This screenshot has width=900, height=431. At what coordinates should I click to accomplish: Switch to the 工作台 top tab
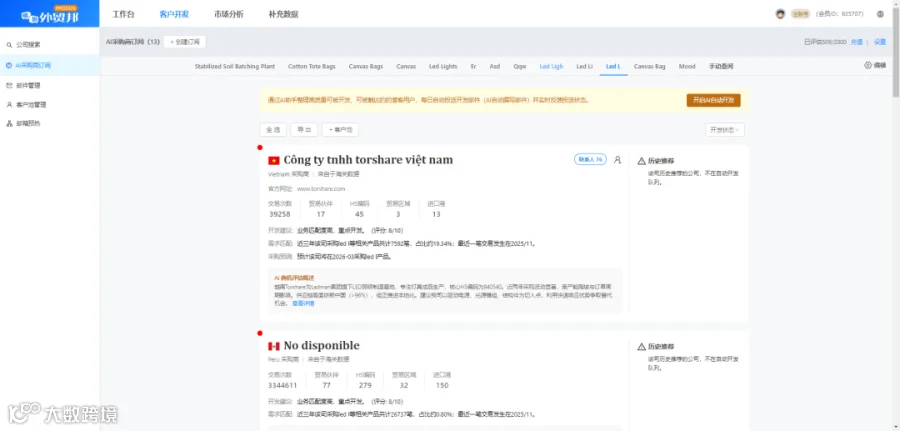point(123,14)
